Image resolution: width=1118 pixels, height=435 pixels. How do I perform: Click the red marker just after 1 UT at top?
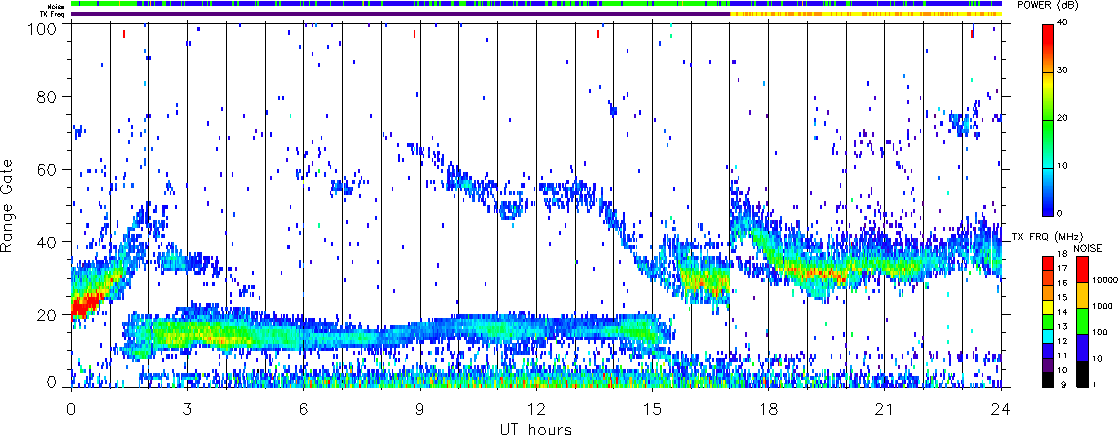point(123,34)
